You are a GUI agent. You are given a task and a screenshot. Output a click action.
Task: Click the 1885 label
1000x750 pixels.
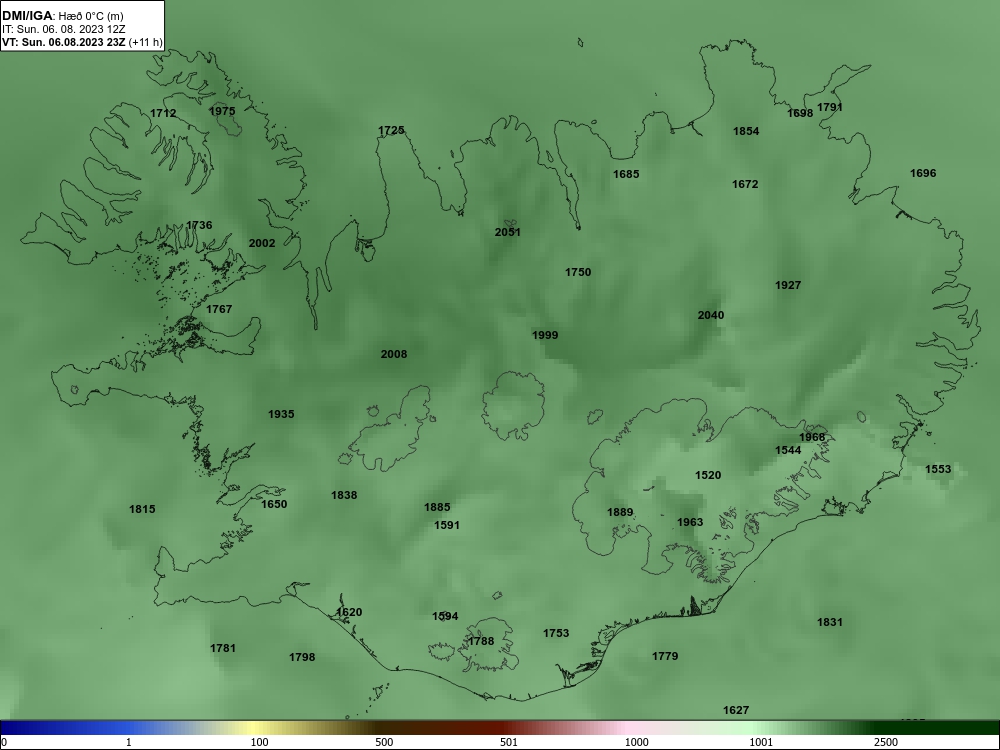point(437,508)
